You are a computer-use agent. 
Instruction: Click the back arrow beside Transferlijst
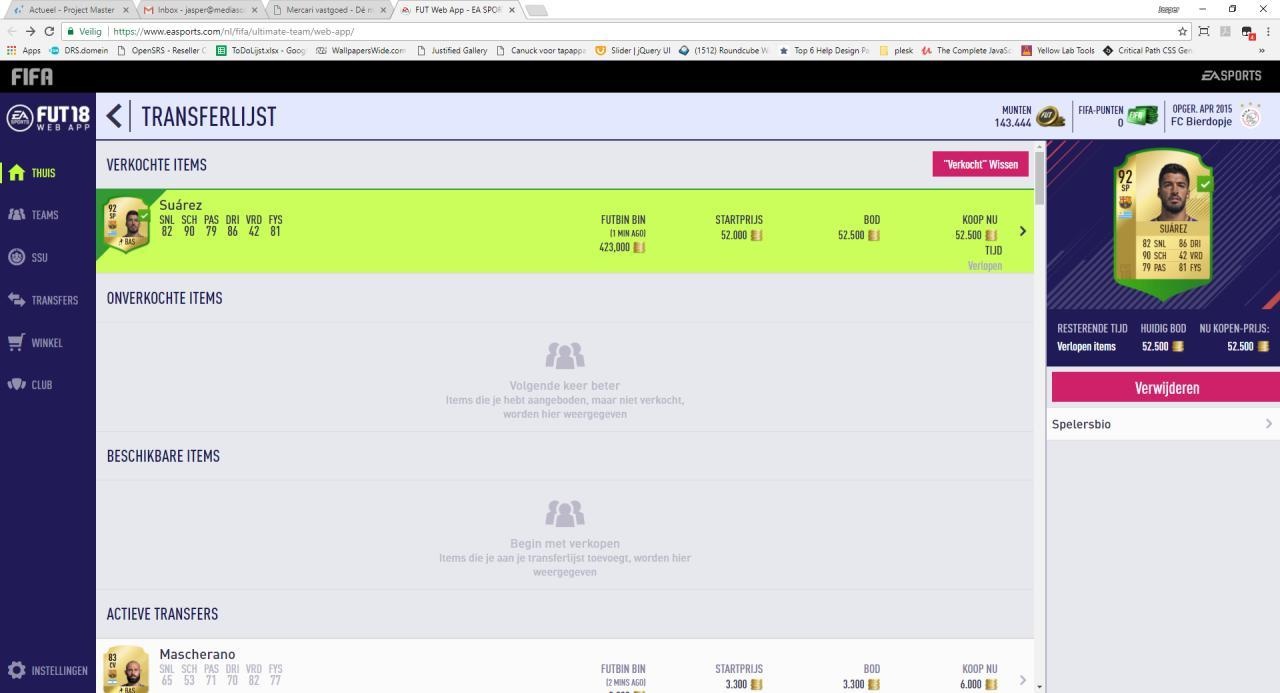pyautogui.click(x=115, y=116)
